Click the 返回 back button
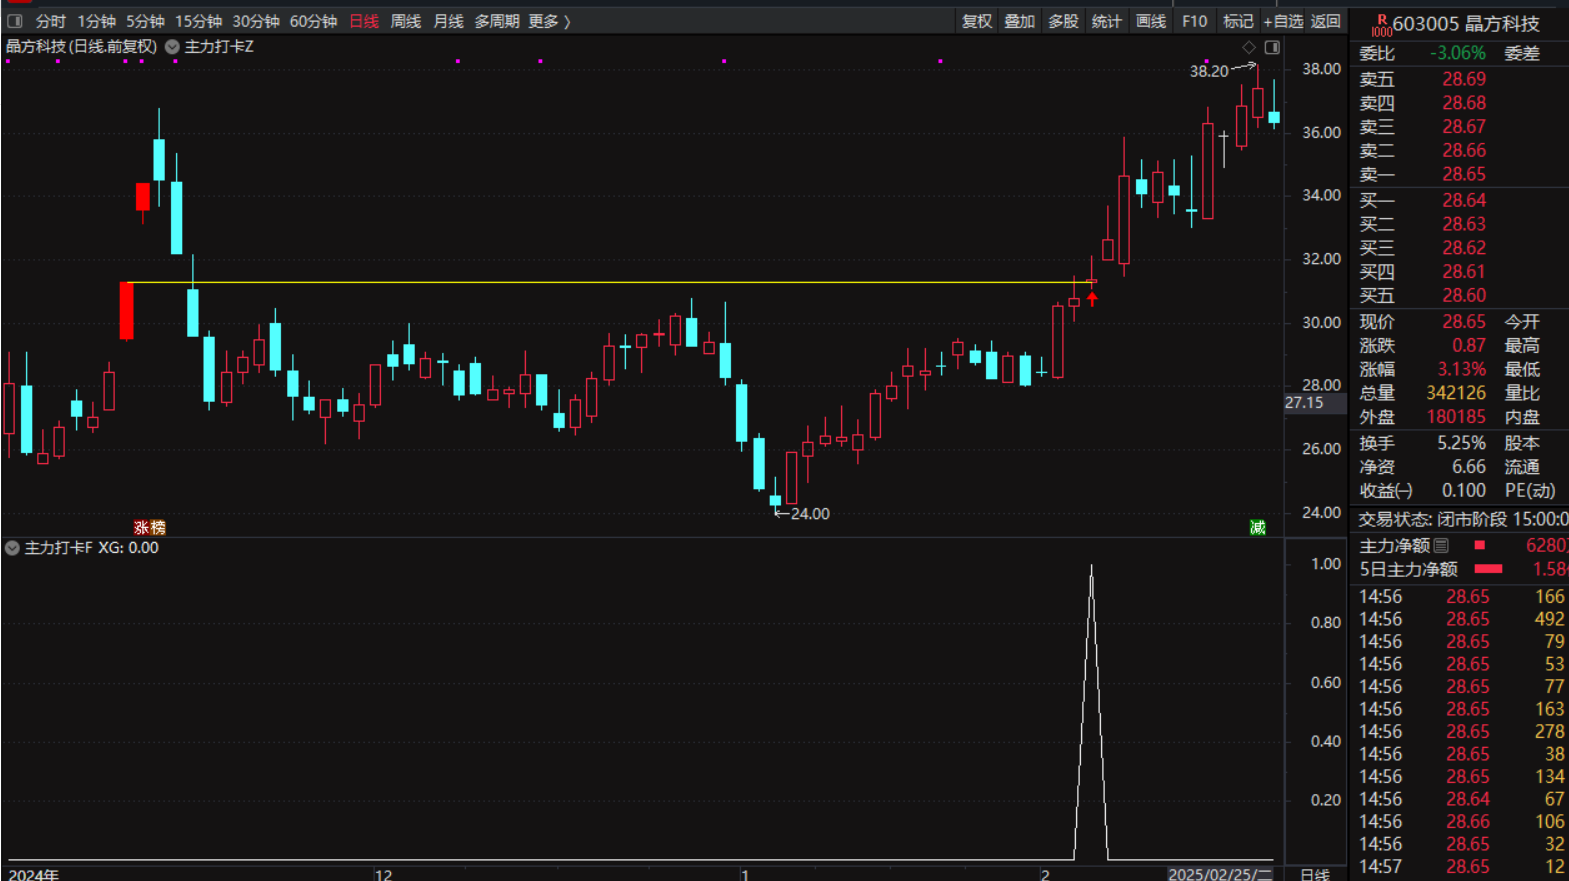The height and width of the screenshot is (881, 1569). 1325,21
